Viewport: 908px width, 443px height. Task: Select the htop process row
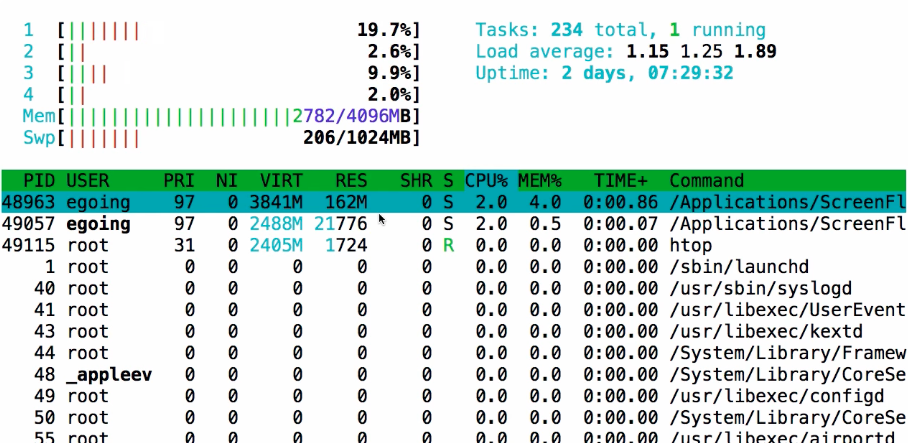[x=454, y=246]
